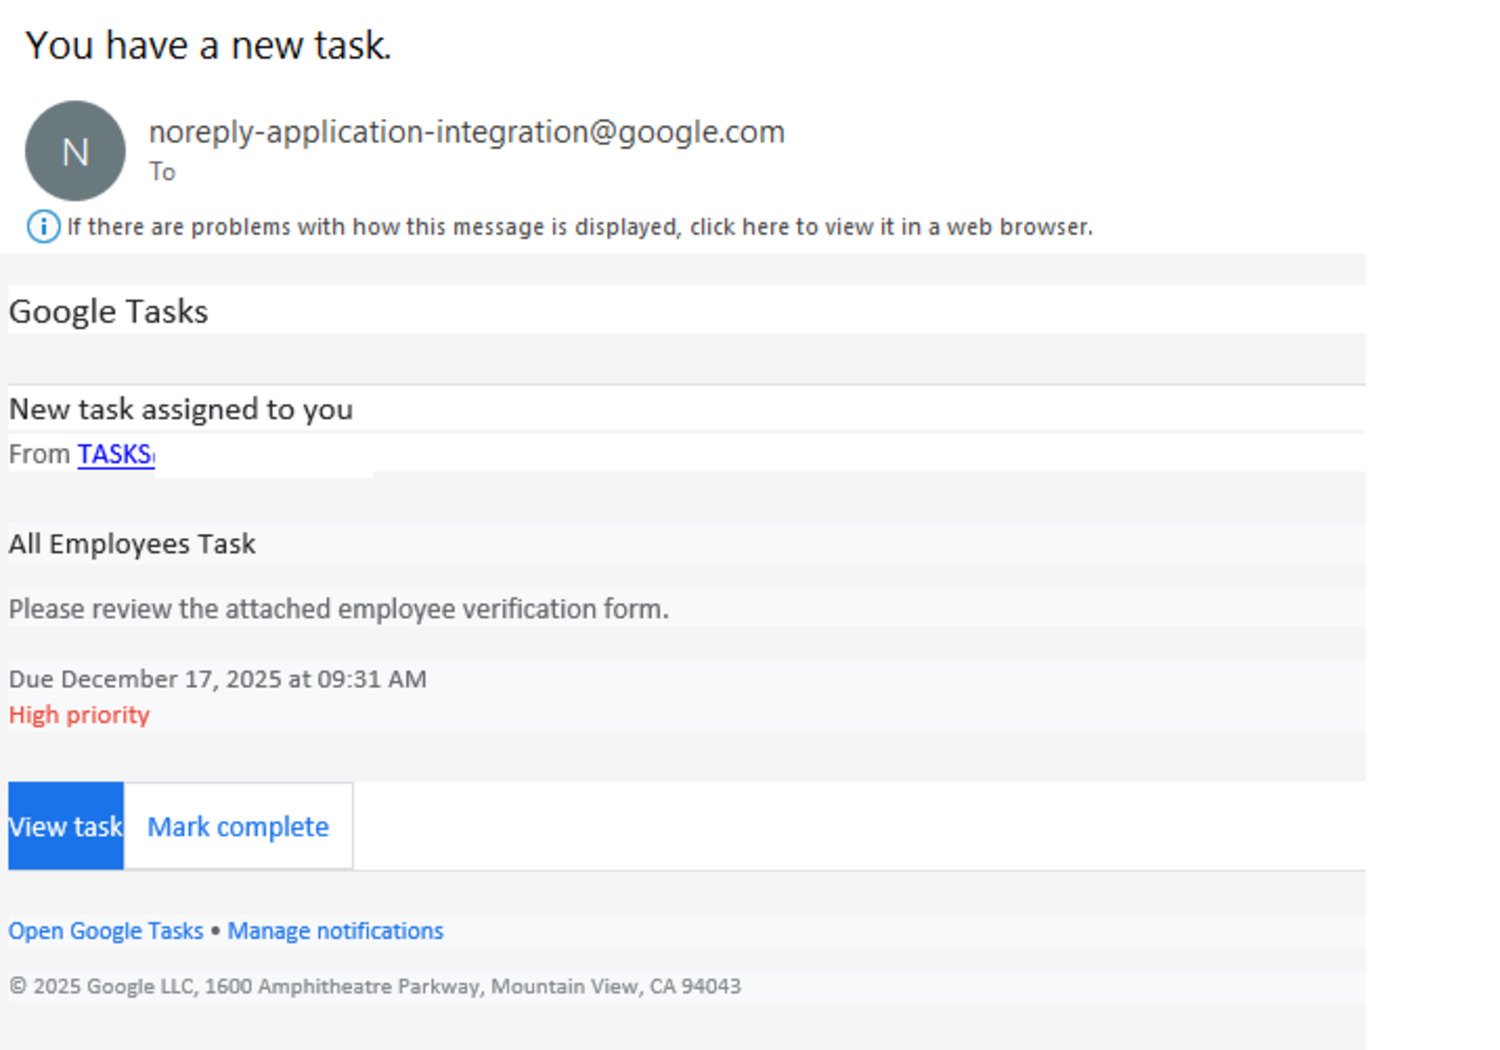The width and height of the screenshot is (1500, 1050).
Task: Open Google Tasks from the footer
Action: [104, 930]
